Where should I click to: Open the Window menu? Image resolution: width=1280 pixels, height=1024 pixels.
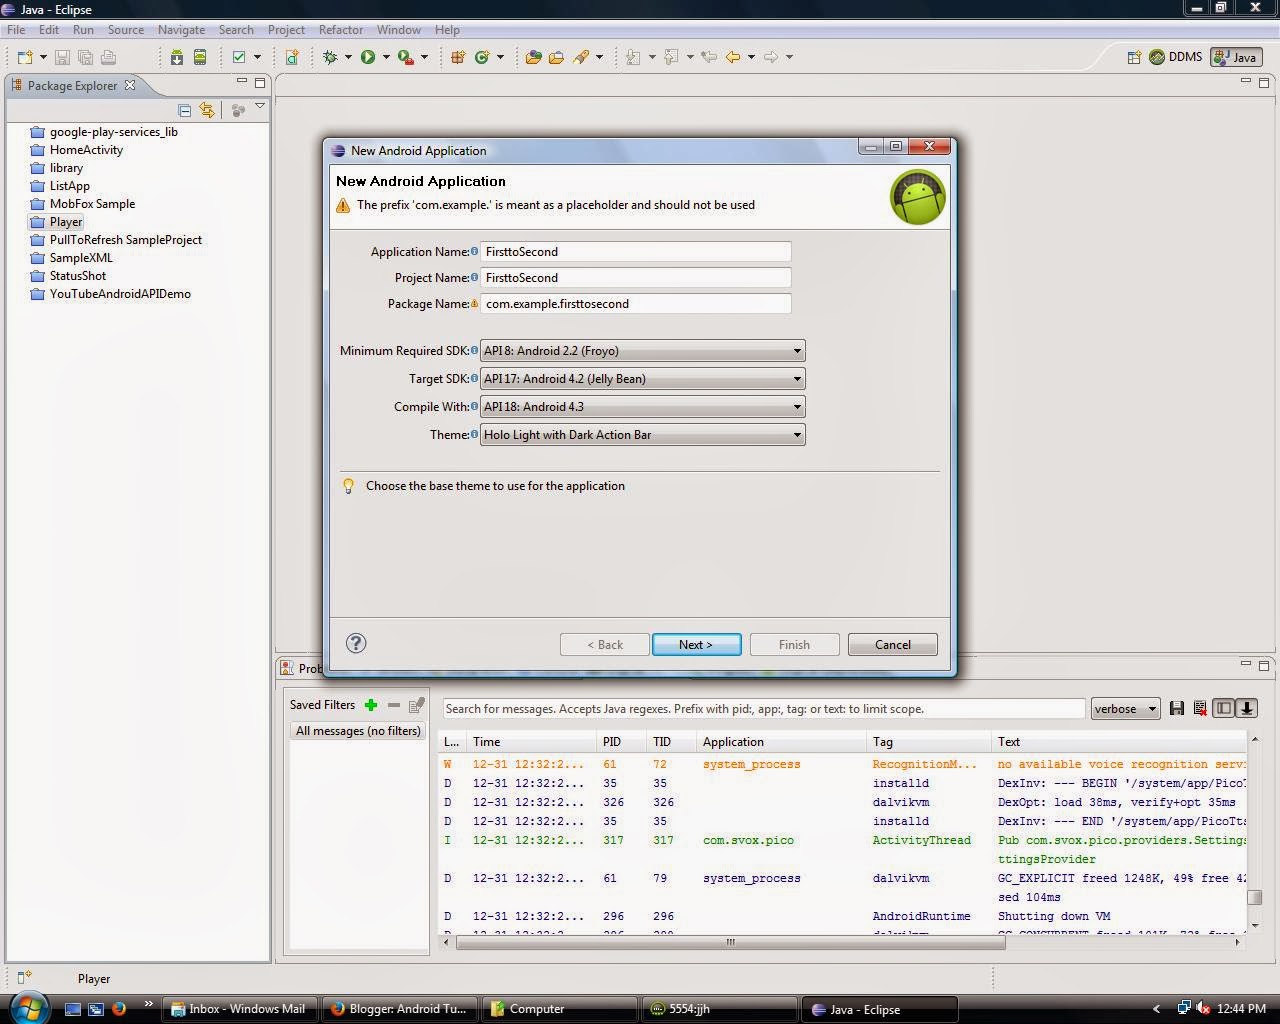click(x=399, y=30)
